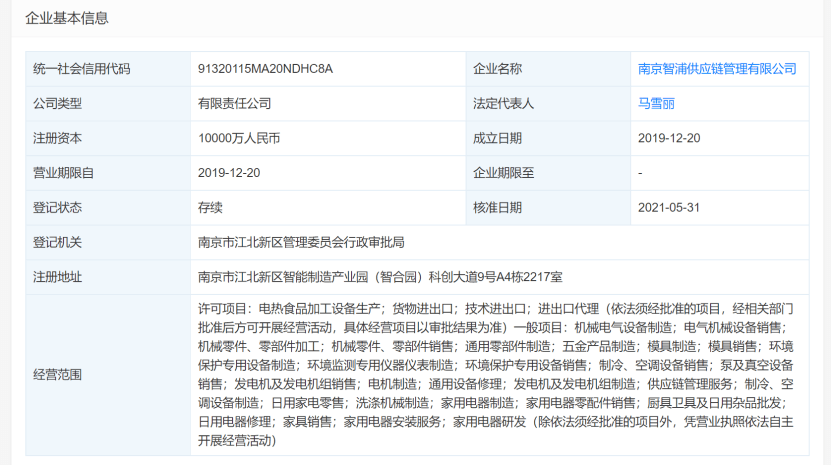
Task: Click the dash value beside 企业期限至
Action: (x=640, y=173)
